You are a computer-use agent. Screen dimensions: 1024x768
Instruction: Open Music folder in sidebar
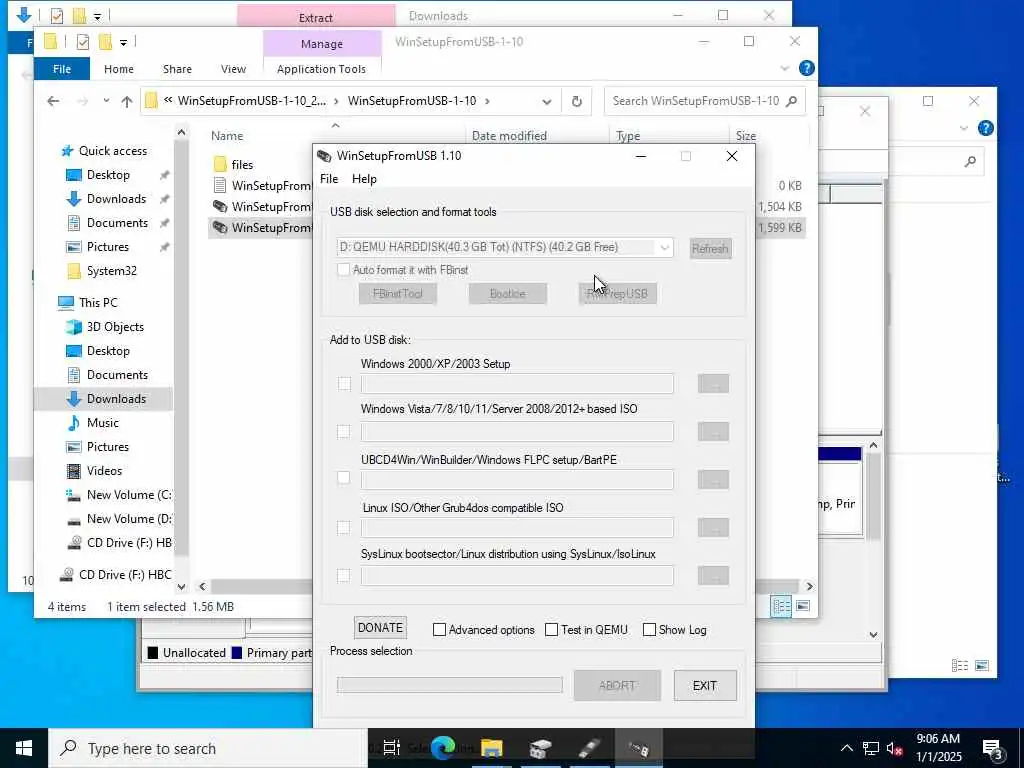[103, 423]
